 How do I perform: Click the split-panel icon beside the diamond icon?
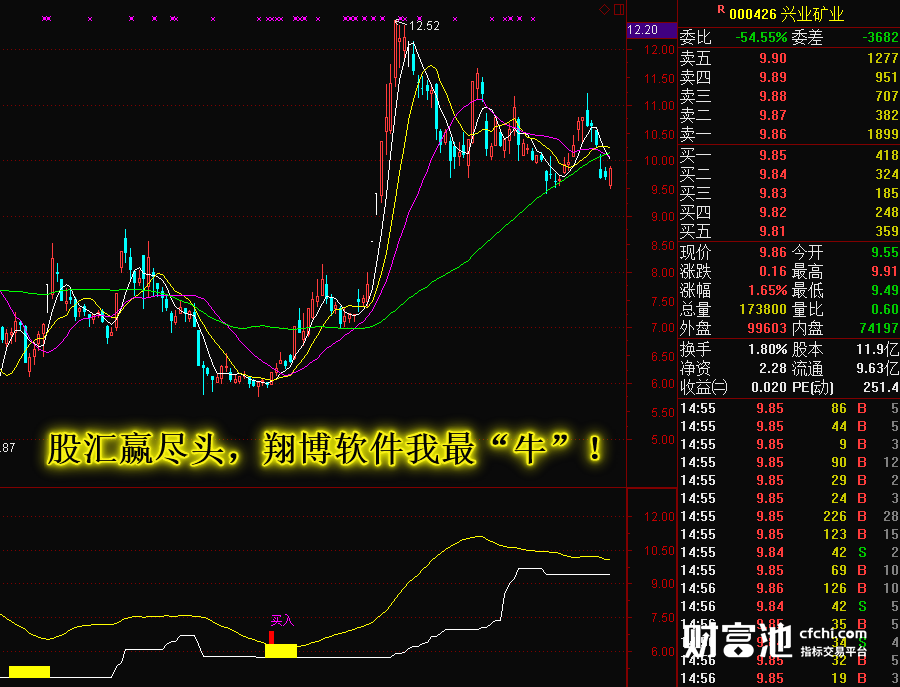pos(619,9)
